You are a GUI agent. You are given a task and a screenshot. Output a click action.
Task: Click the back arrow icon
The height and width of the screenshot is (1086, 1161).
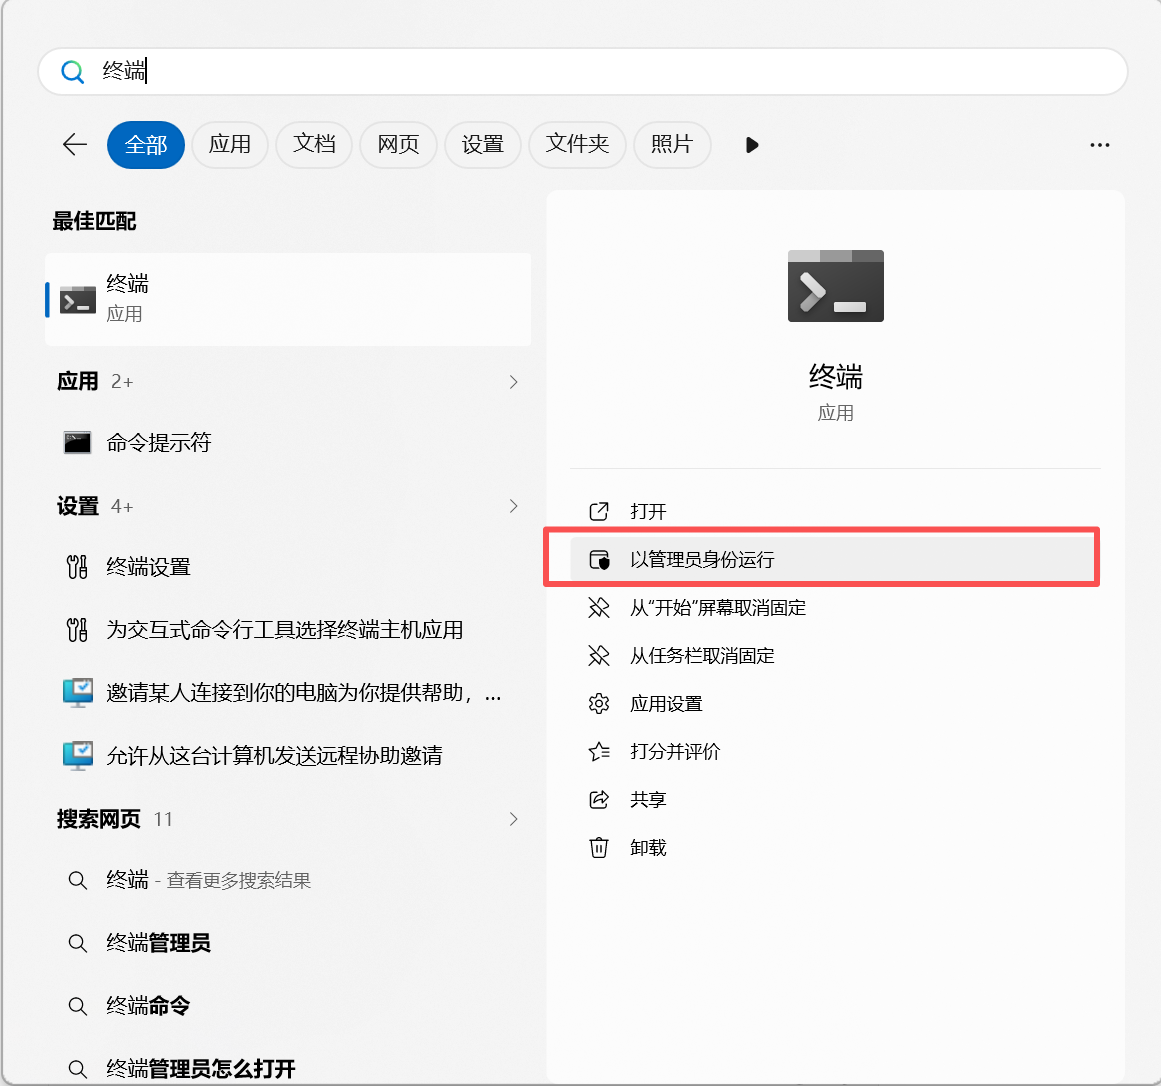tap(75, 145)
